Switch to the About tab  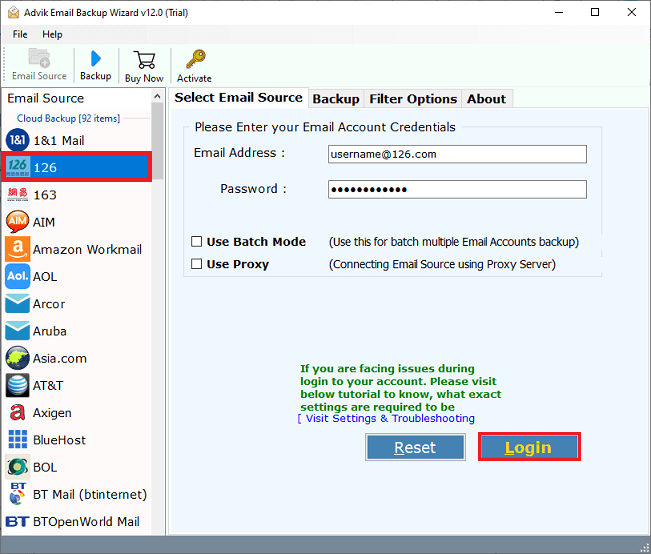point(486,99)
